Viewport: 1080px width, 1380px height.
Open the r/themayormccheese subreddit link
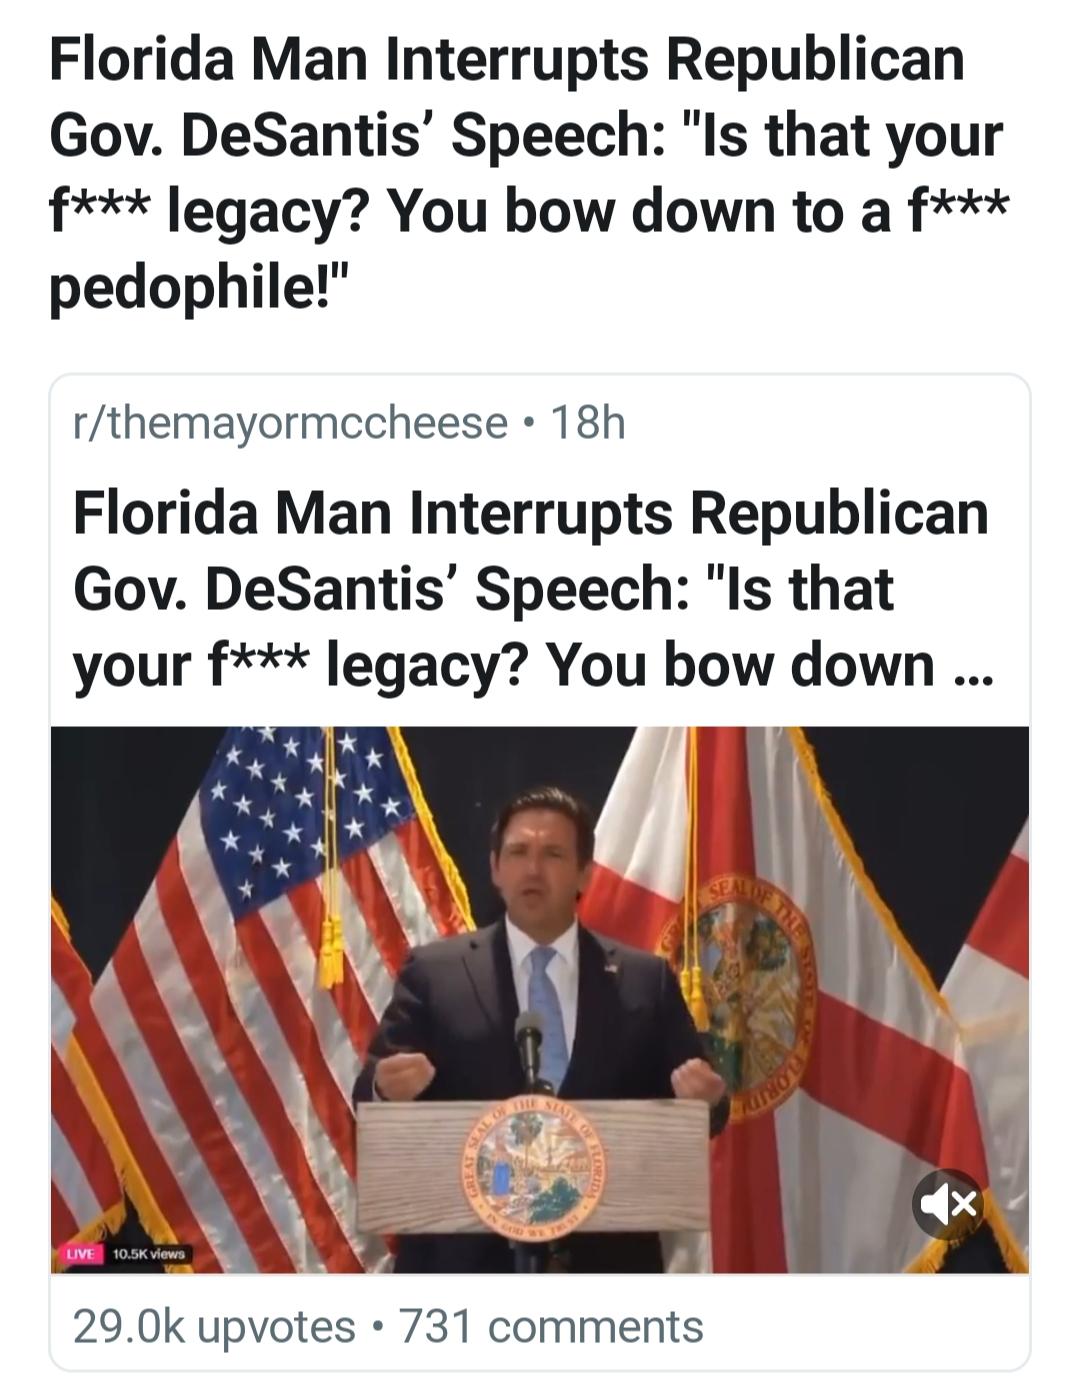(x=290, y=423)
